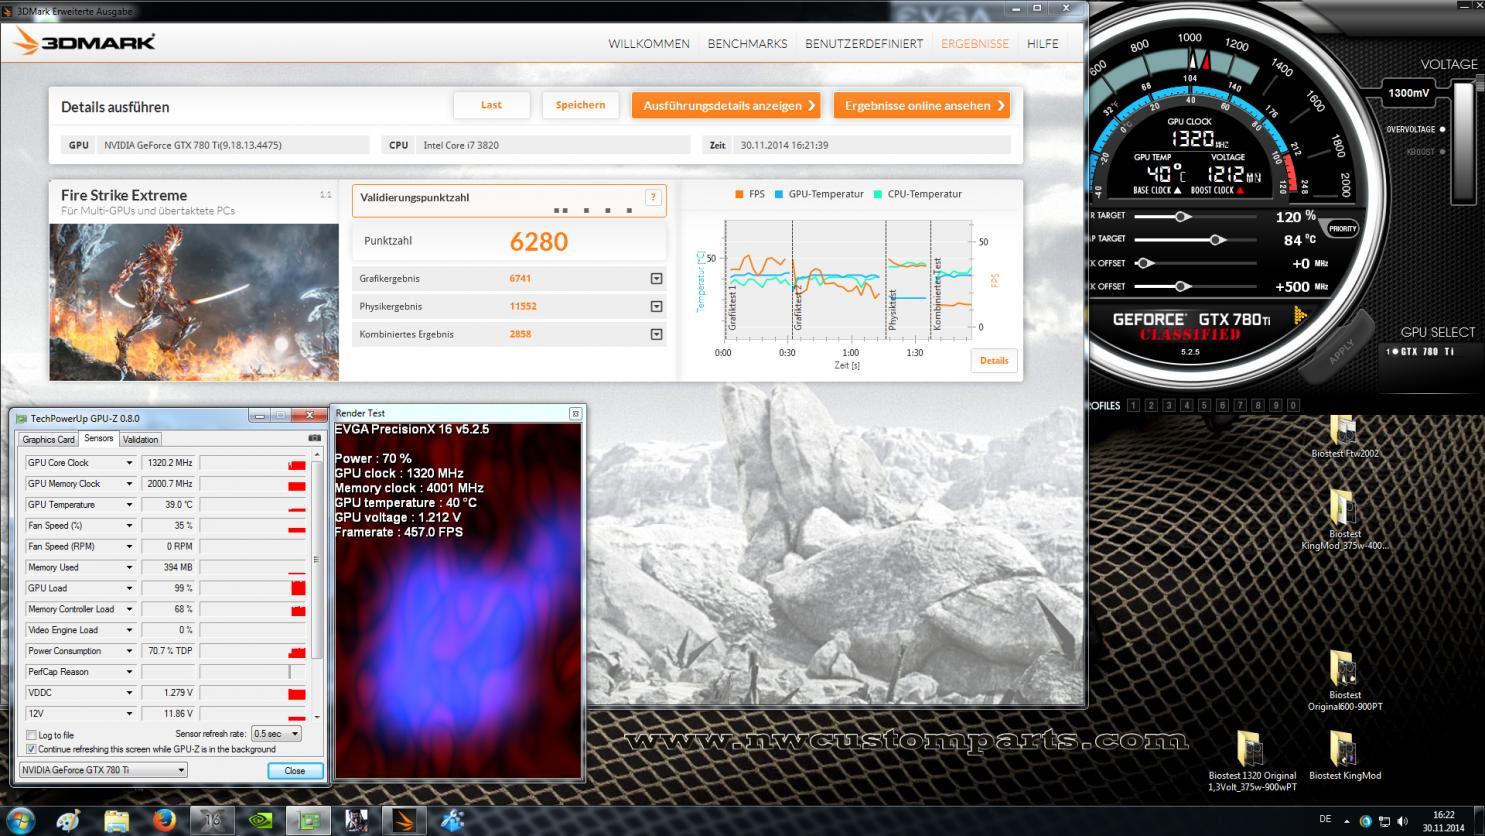Open Biostest Original600-900PT desktop folder
The height and width of the screenshot is (836, 1485).
(x=1344, y=681)
